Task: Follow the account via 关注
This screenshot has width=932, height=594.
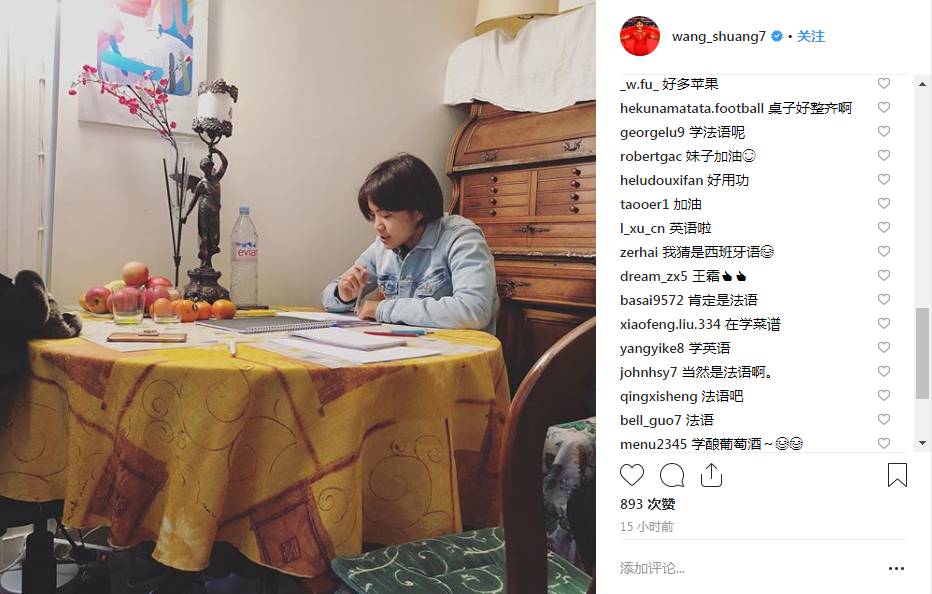Action: tap(811, 36)
